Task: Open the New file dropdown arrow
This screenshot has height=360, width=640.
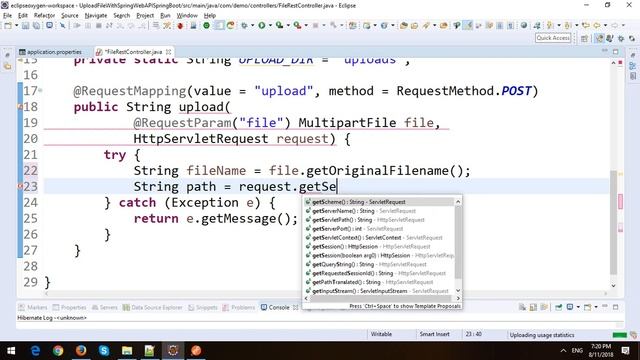Action: (16, 26)
